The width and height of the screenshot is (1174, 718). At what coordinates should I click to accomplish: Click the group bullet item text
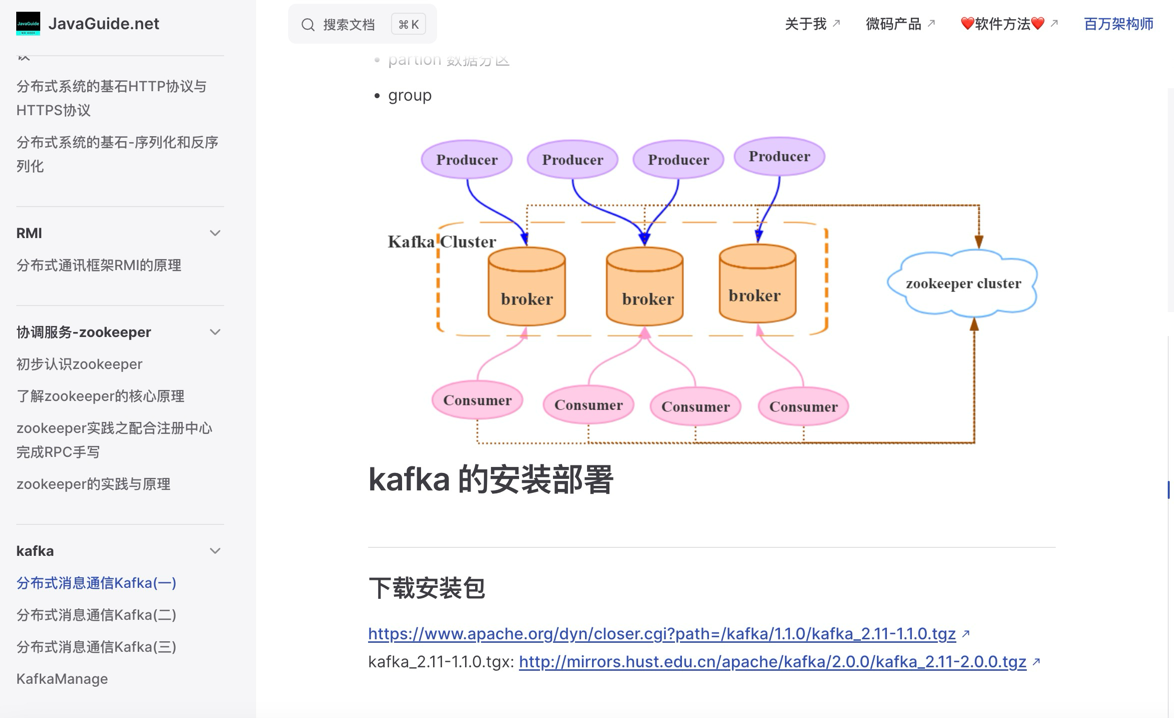point(410,96)
